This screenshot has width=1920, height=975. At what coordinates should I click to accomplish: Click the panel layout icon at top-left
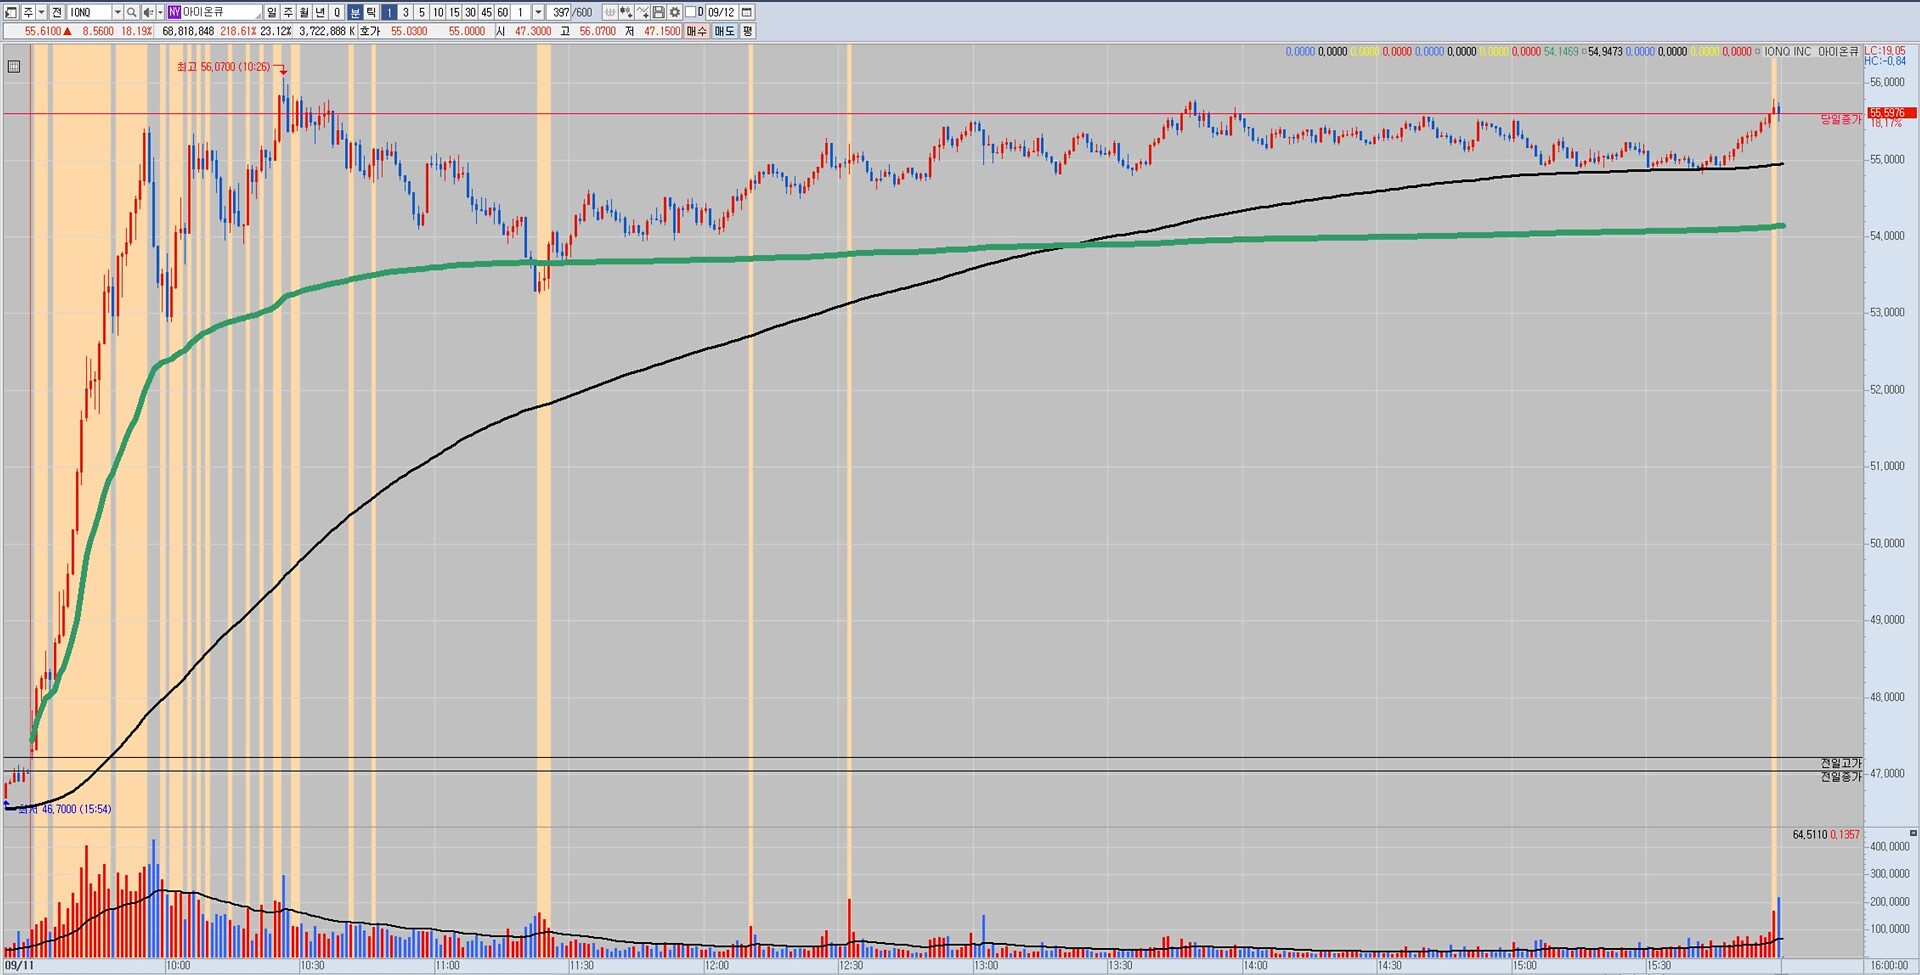(11, 12)
